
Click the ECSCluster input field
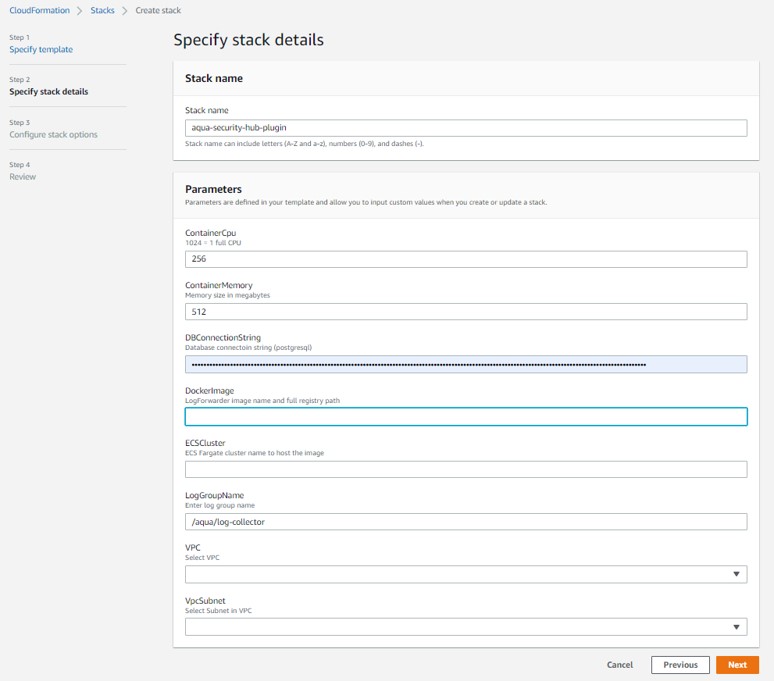466,469
